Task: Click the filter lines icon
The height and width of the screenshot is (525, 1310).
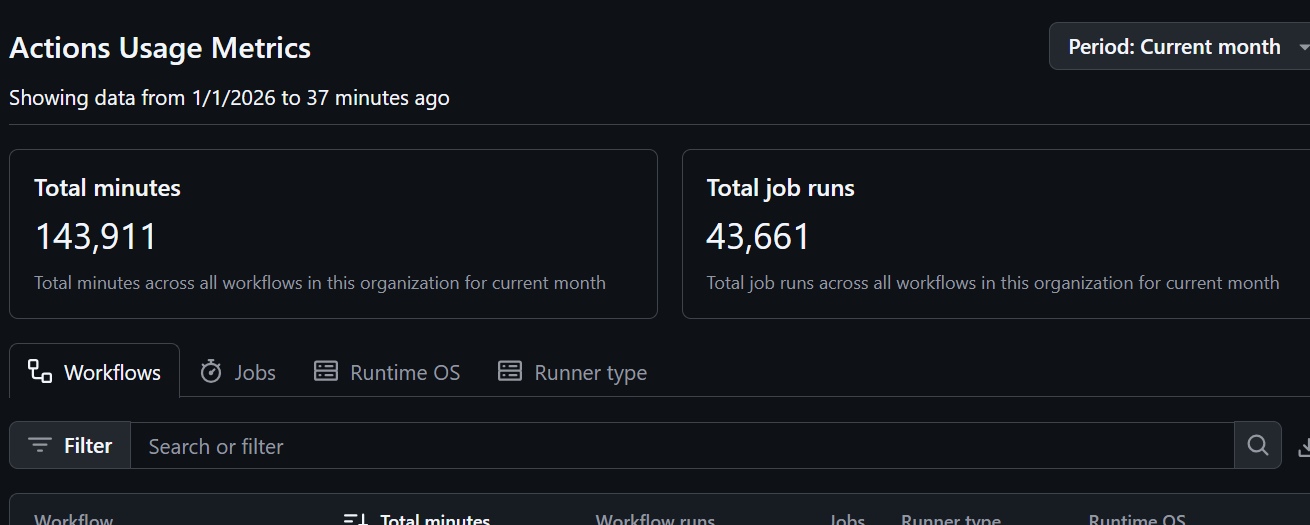Action: pos(40,446)
